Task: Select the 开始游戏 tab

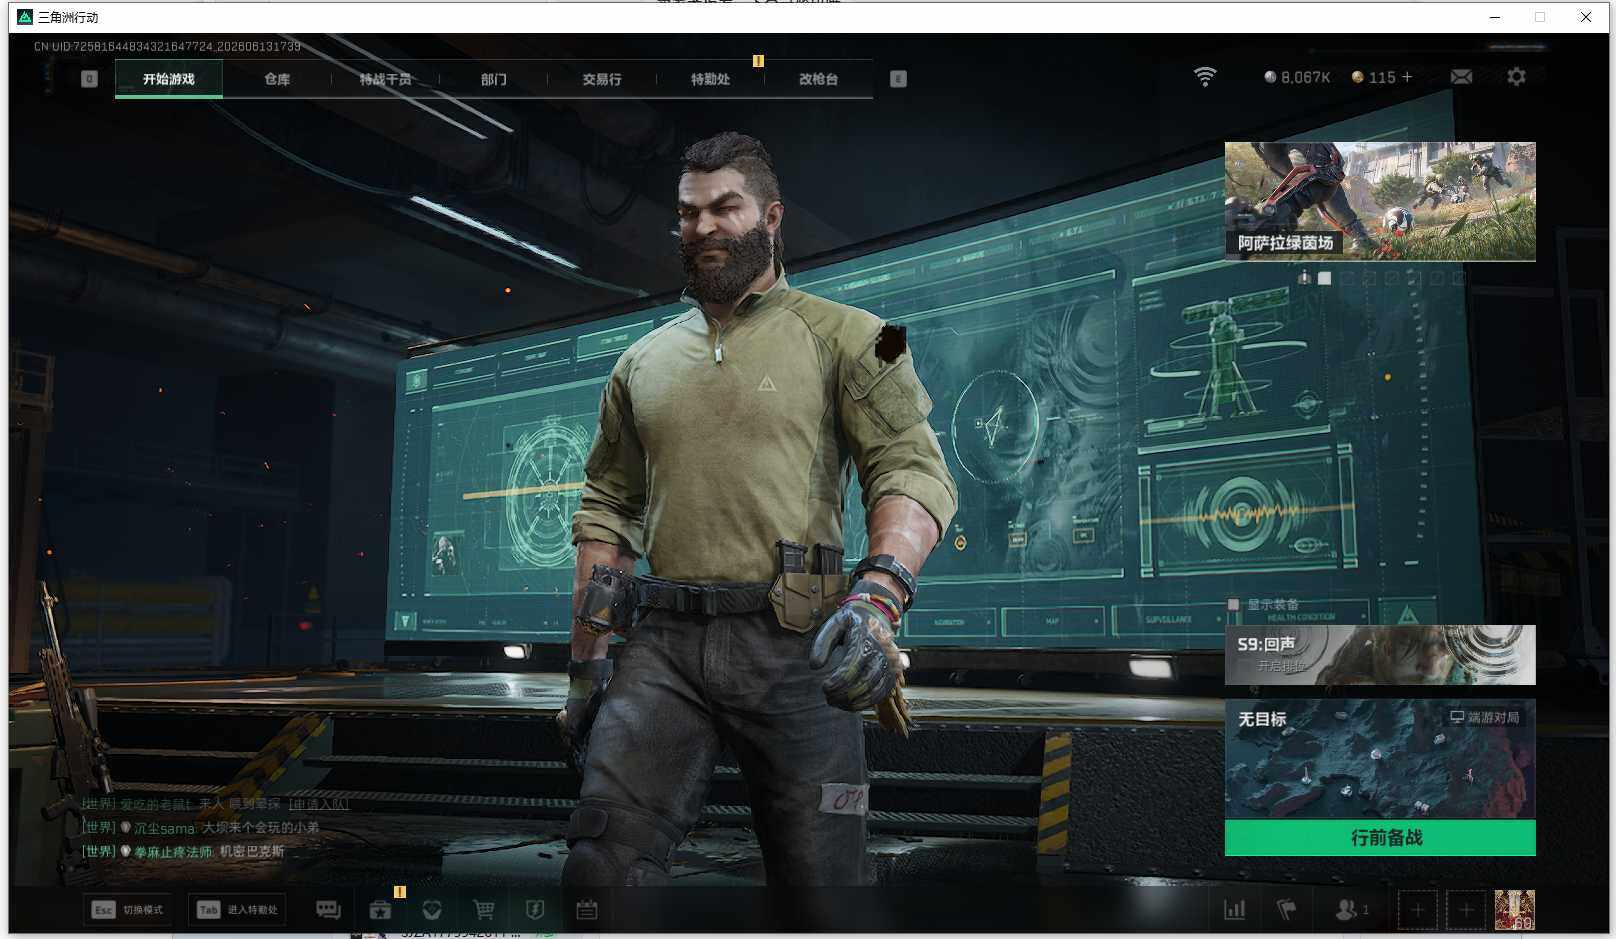Action: 168,79
